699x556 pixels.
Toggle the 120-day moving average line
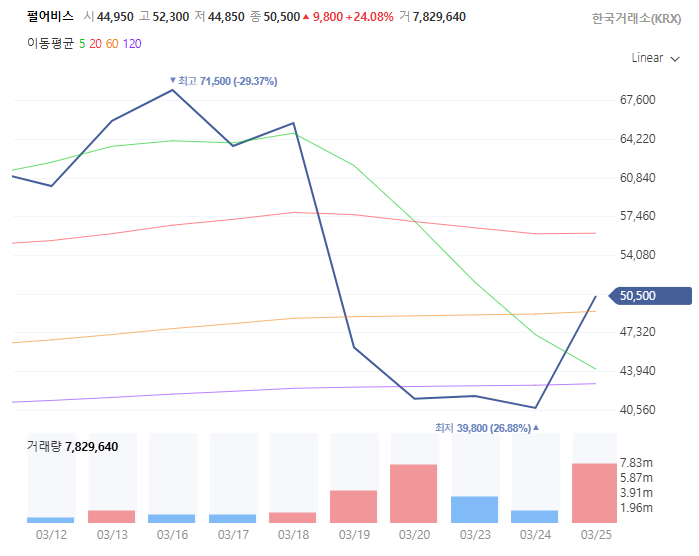click(x=131, y=44)
